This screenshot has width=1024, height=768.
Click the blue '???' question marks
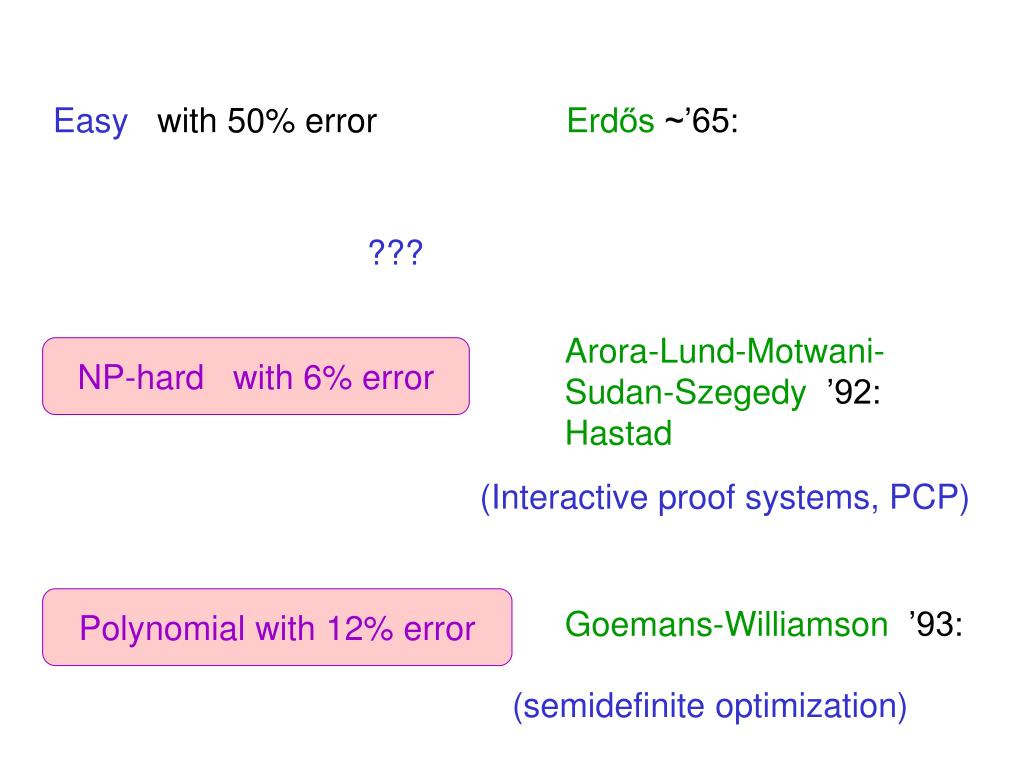click(x=396, y=252)
